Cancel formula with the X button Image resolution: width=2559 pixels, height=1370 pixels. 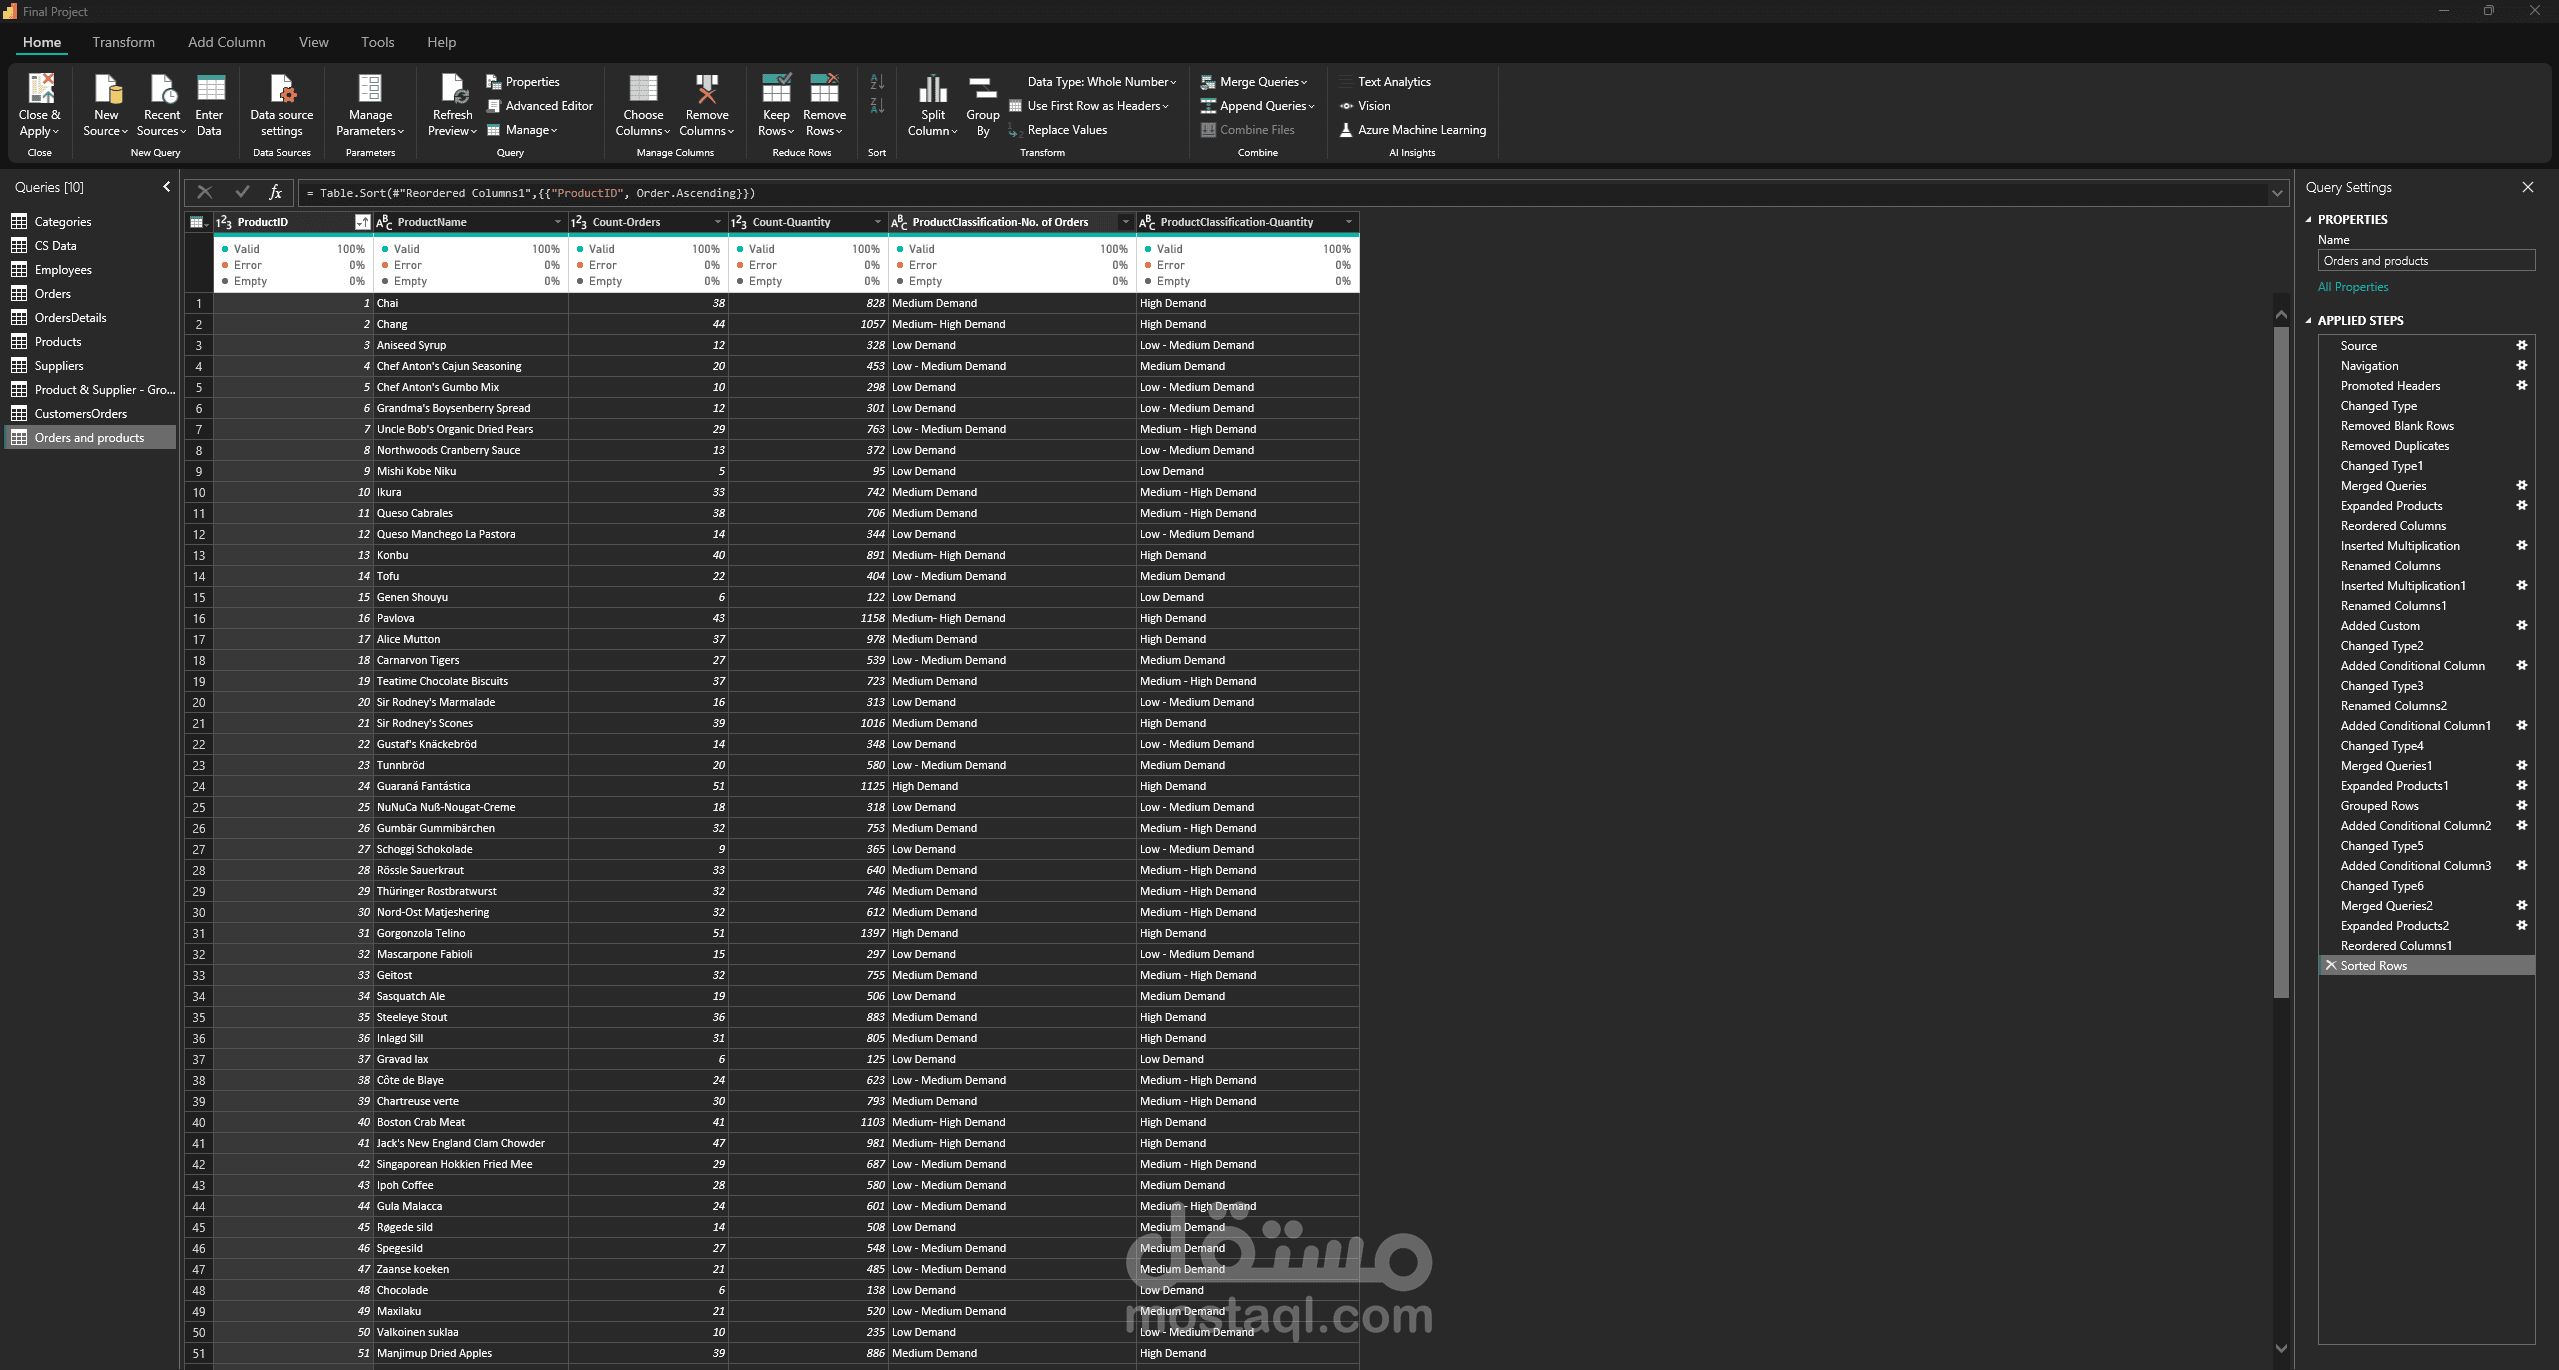[205, 192]
